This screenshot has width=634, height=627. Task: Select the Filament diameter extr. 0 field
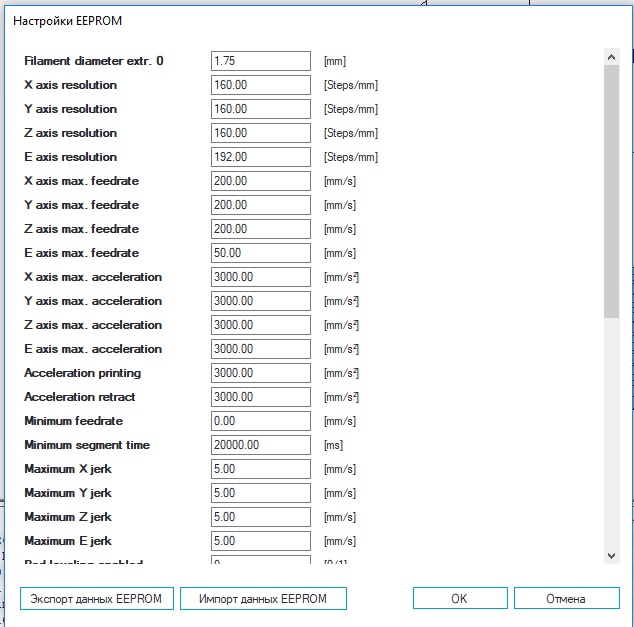(x=261, y=61)
